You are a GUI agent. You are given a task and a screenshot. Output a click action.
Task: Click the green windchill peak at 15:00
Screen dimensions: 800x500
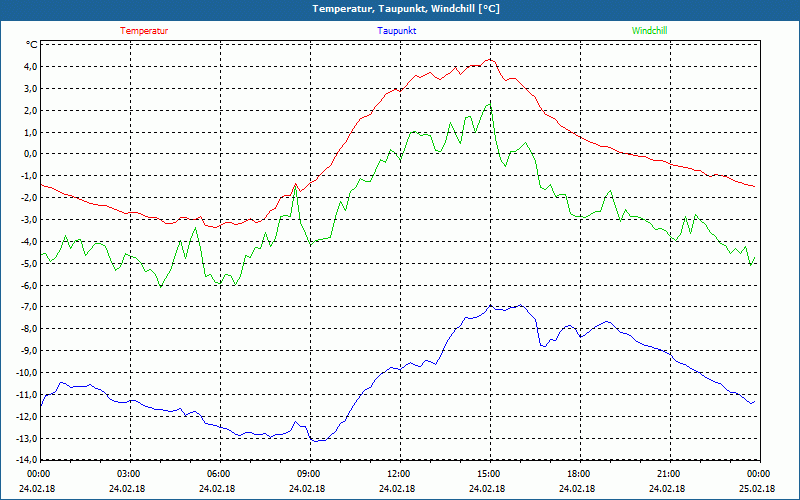[489, 104]
